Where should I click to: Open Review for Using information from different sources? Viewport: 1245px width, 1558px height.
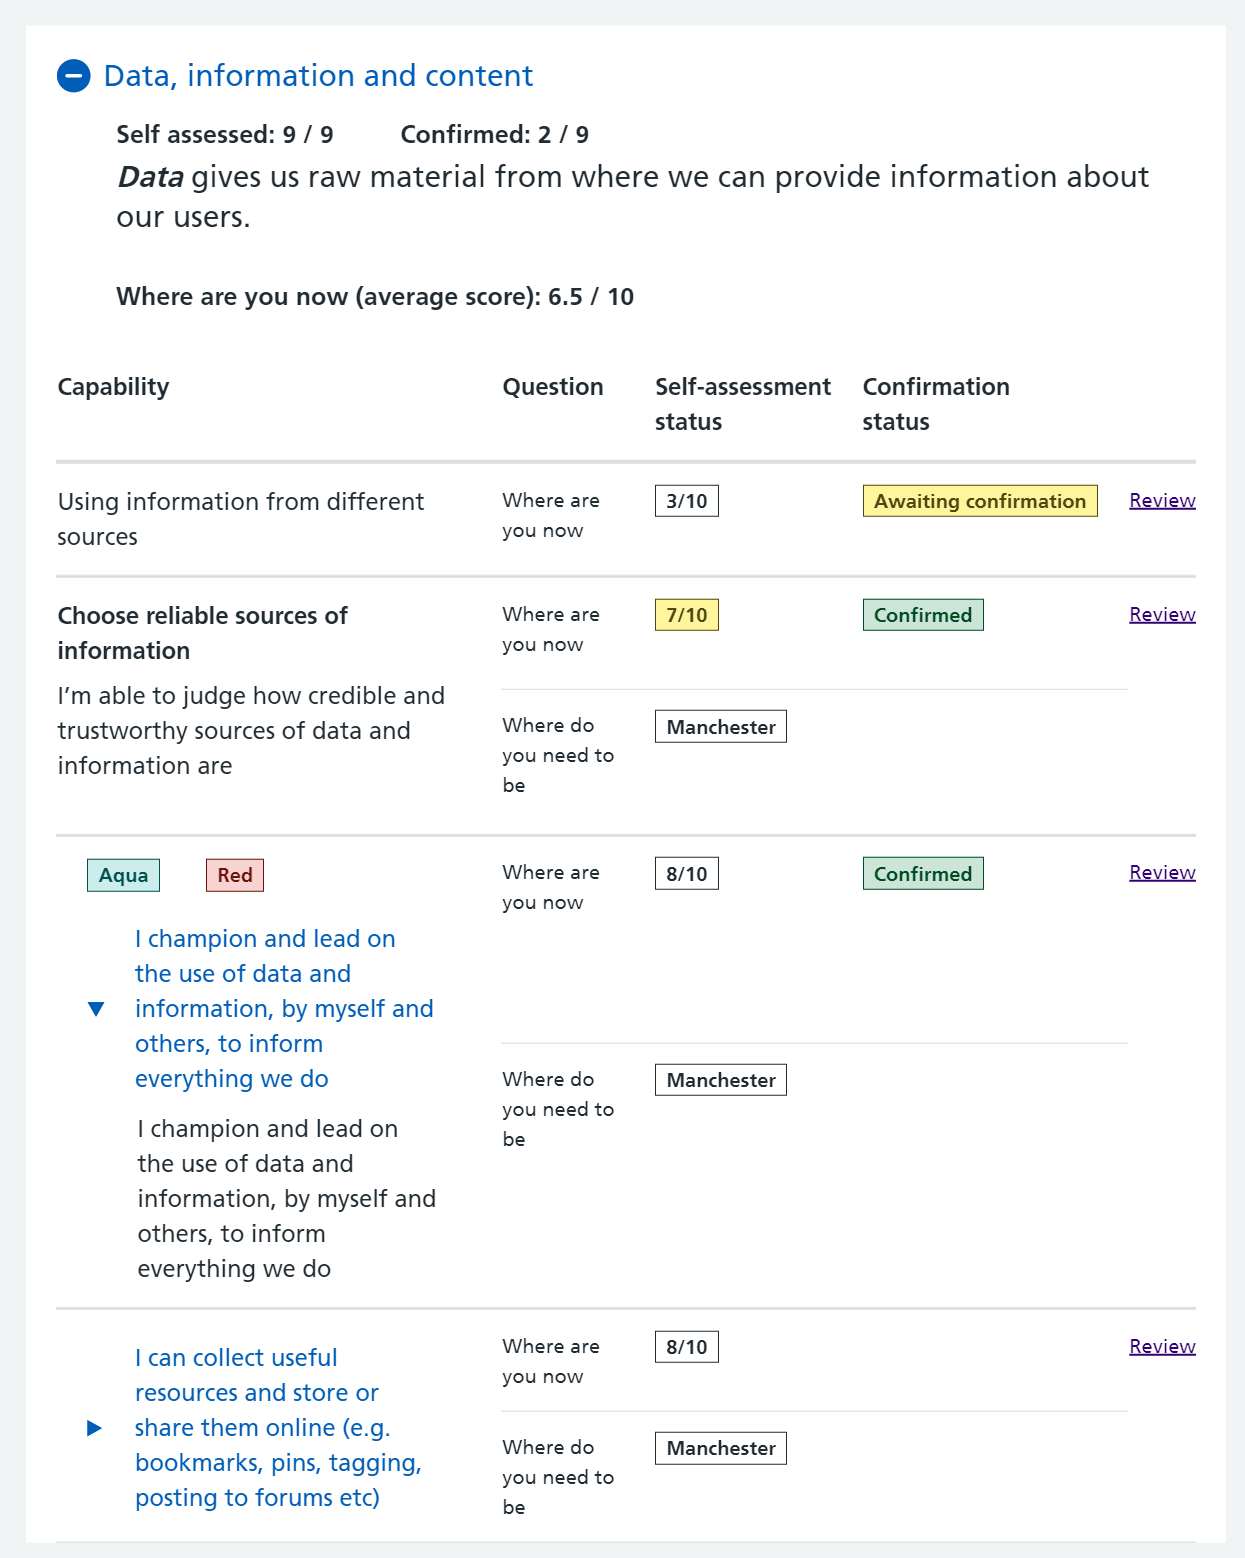point(1162,501)
